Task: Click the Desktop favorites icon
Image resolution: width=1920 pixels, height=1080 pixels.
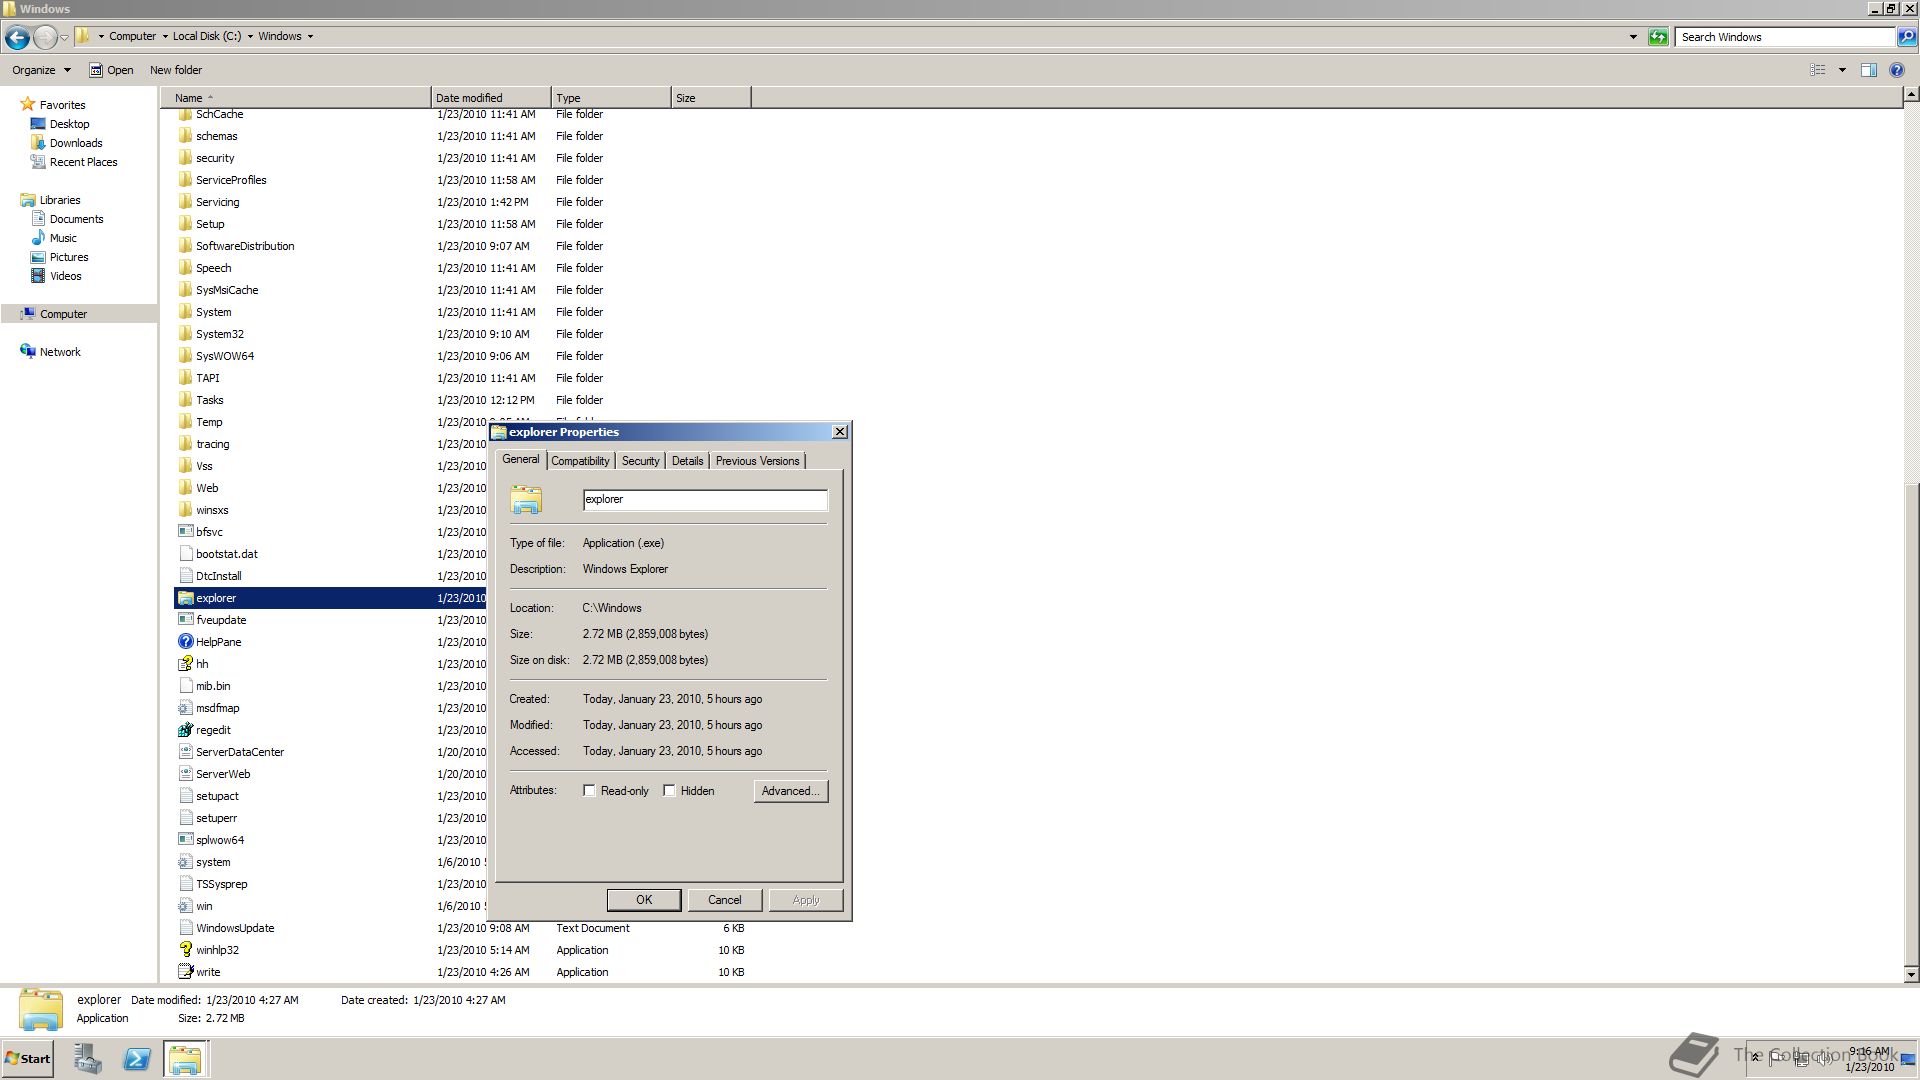Action: point(39,124)
